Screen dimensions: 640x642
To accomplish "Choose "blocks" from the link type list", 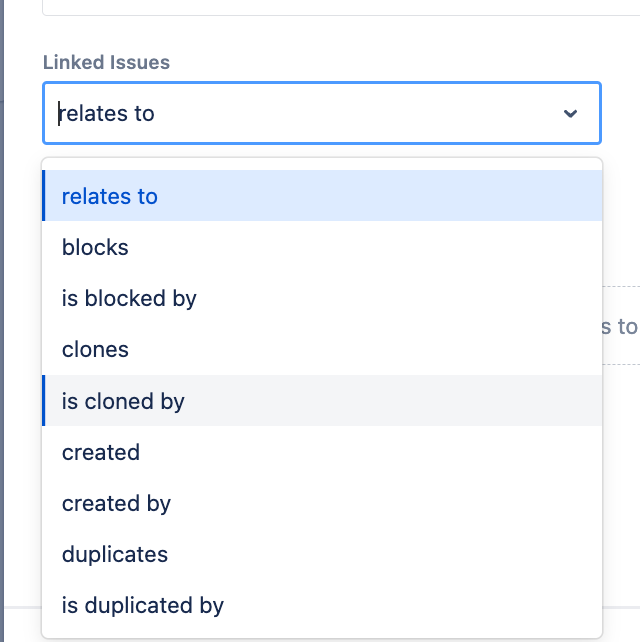I will (x=95, y=247).
